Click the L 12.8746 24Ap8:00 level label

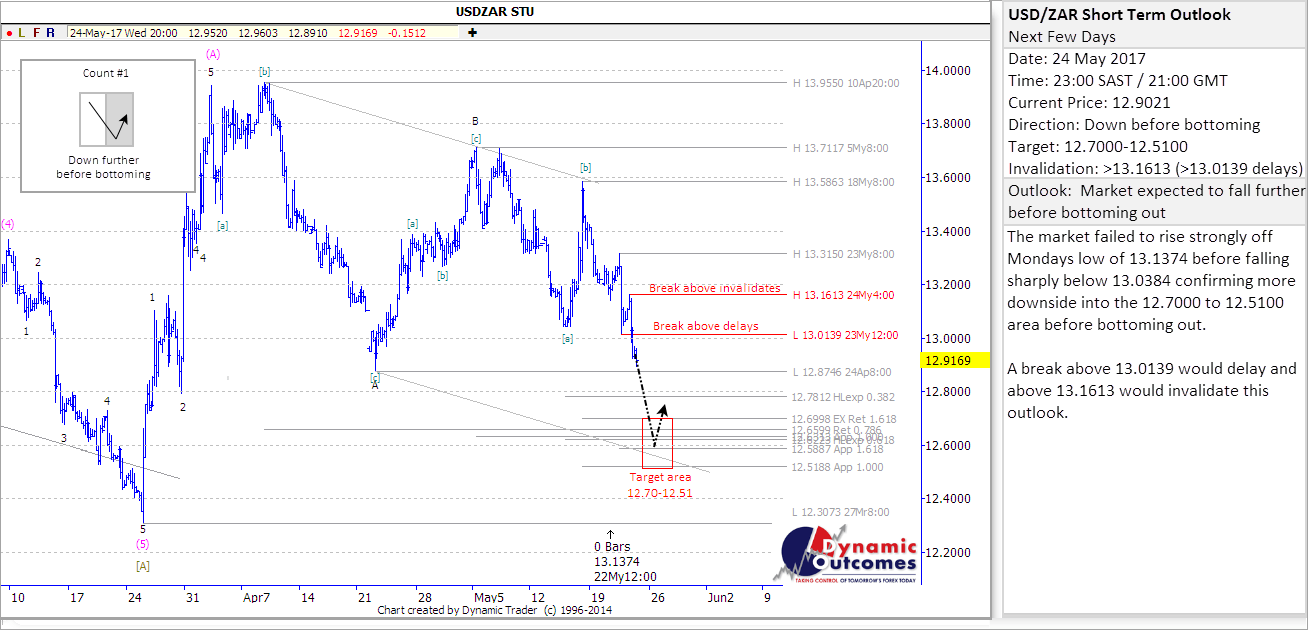tap(840, 372)
